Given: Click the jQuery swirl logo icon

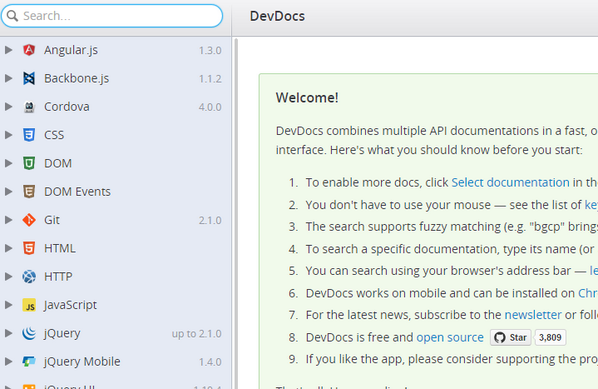Looking at the screenshot, I should click(29, 333).
